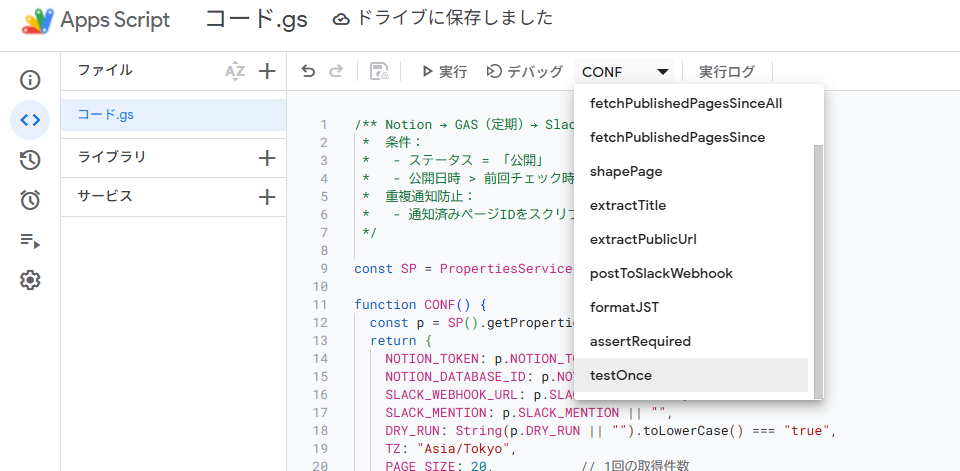The width and height of the screenshot is (960, 471).
Task: Select postToSlackWebhook in the dropdown
Action: pyautogui.click(x=661, y=273)
